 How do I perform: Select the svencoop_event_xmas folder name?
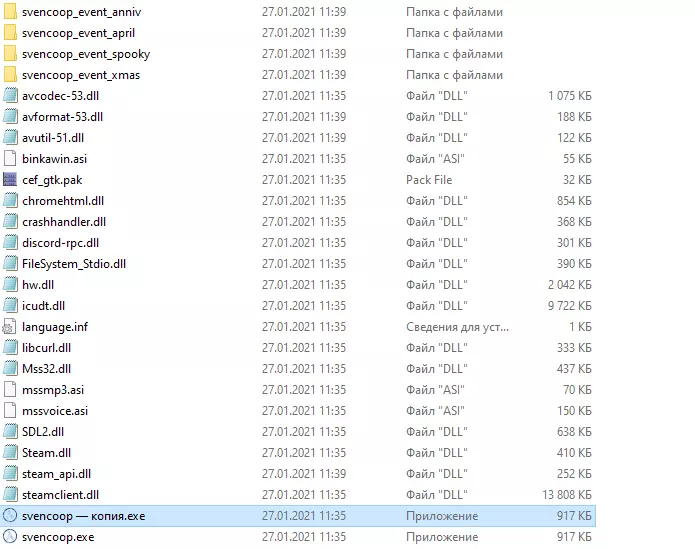click(x=81, y=75)
